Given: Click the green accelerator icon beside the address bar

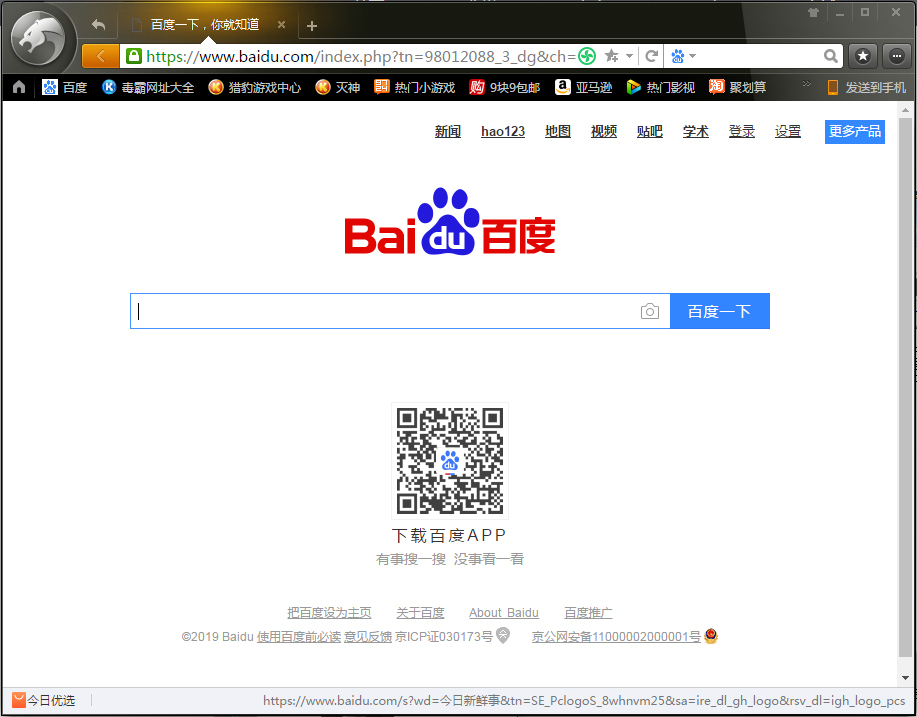Looking at the screenshot, I should (x=587, y=56).
